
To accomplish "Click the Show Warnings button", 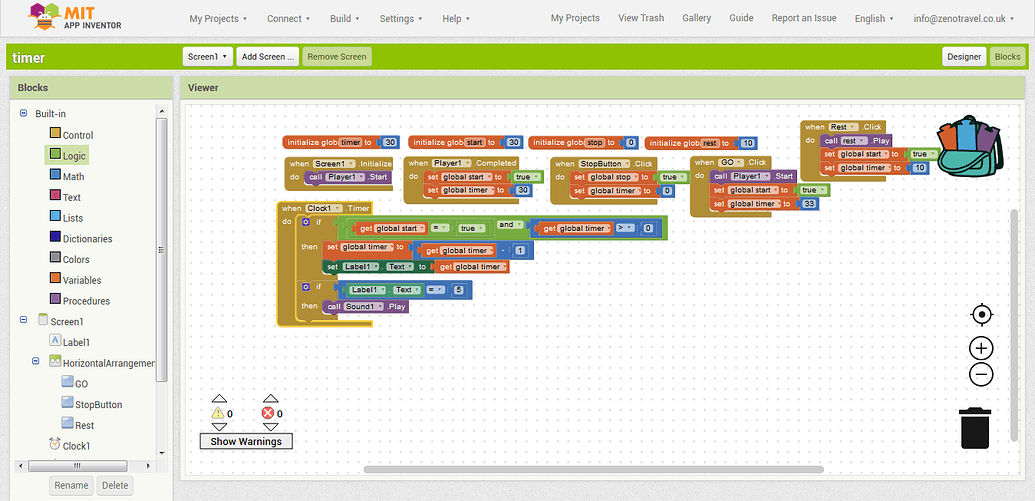I will tap(246, 441).
